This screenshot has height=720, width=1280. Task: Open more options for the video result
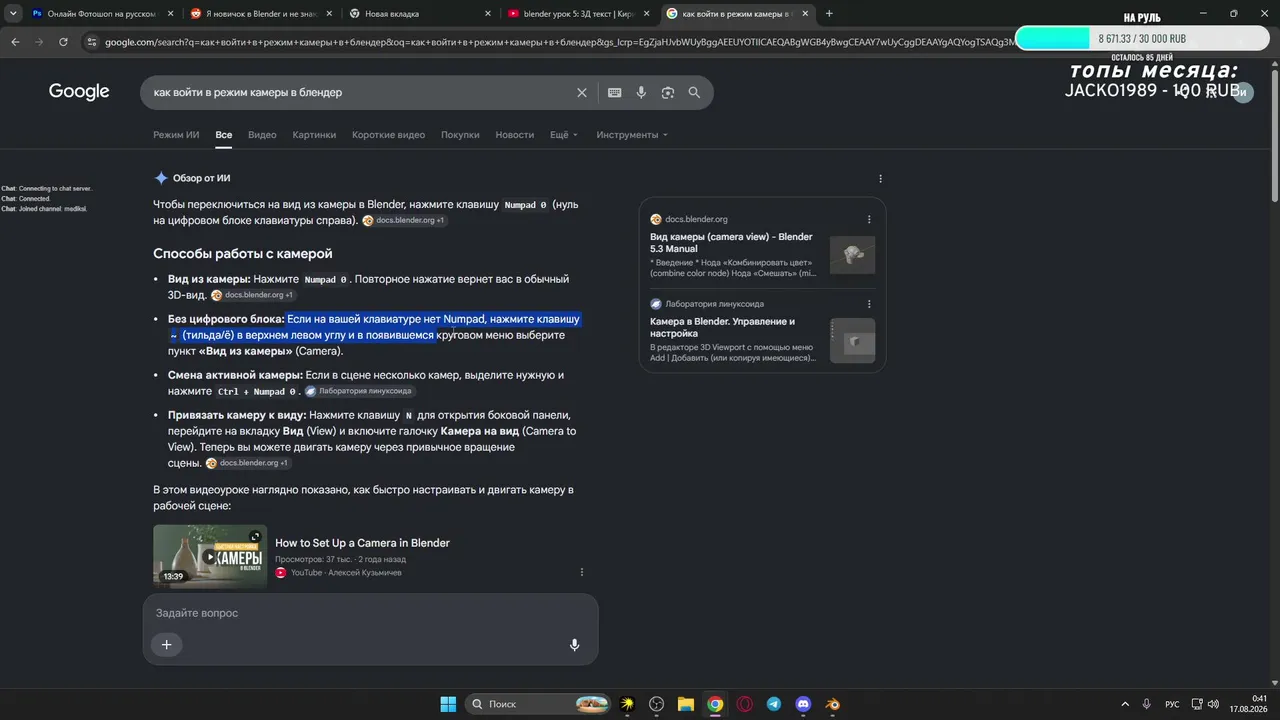point(582,572)
